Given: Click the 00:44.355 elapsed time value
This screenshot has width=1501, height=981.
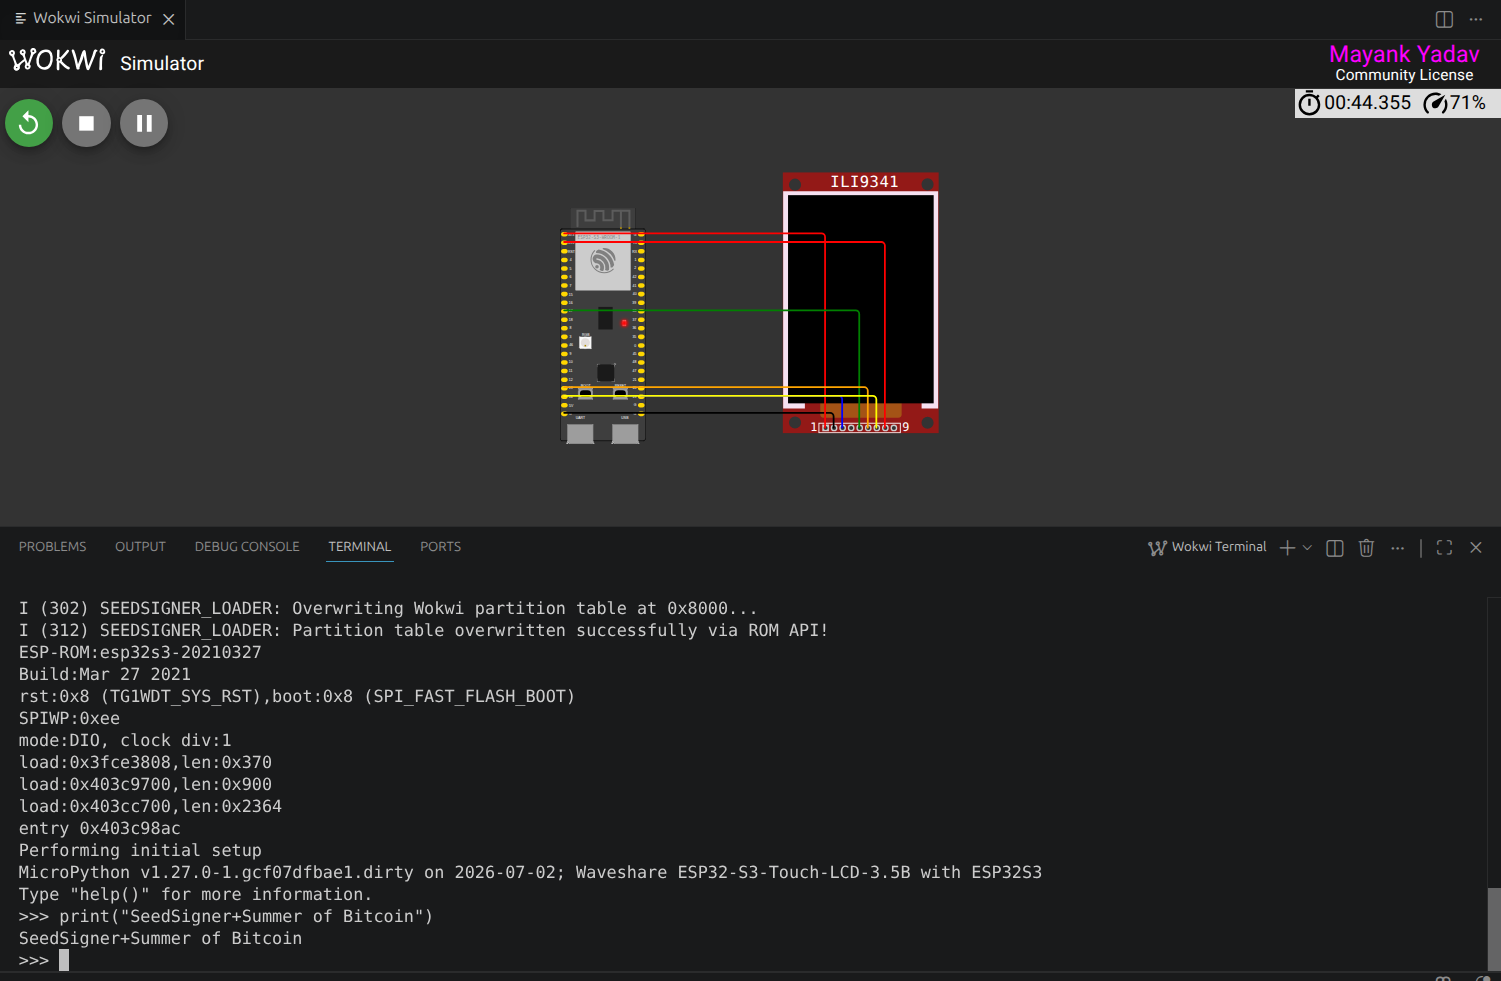Looking at the screenshot, I should [1367, 103].
